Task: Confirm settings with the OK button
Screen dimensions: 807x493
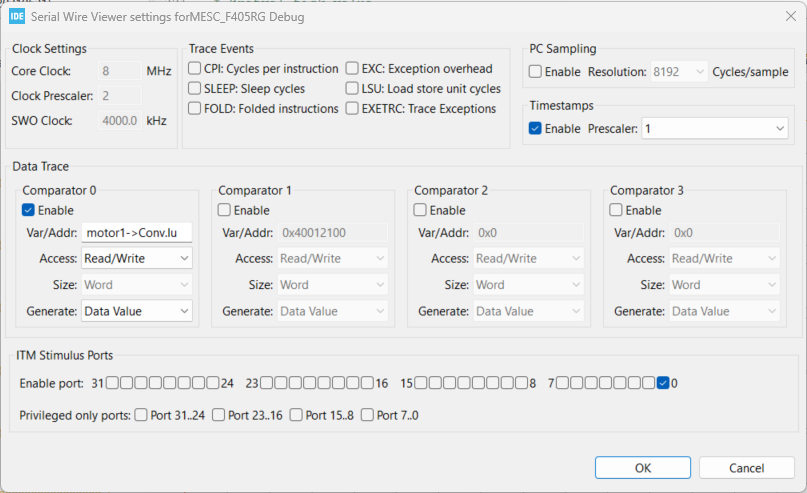Action: pyautogui.click(x=643, y=467)
